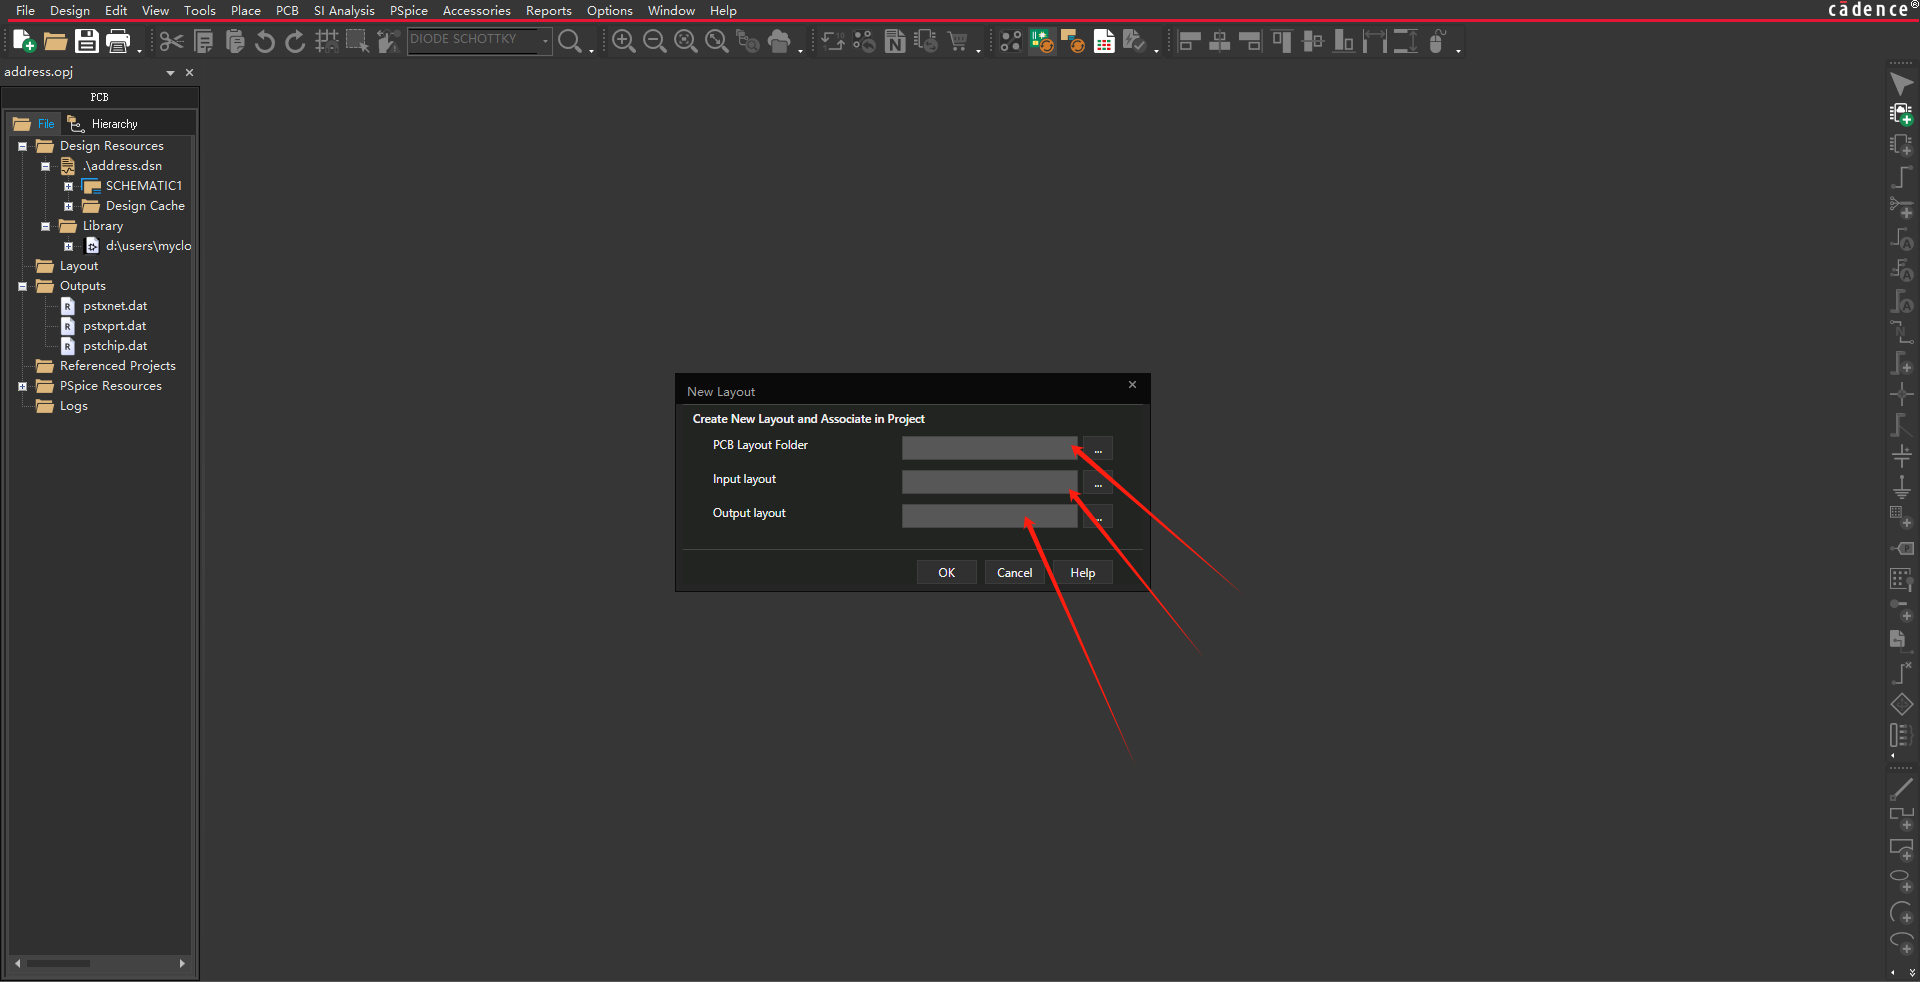The height and width of the screenshot is (982, 1920).
Task: Select pstxnet.dat in Outputs folder
Action: [114, 306]
